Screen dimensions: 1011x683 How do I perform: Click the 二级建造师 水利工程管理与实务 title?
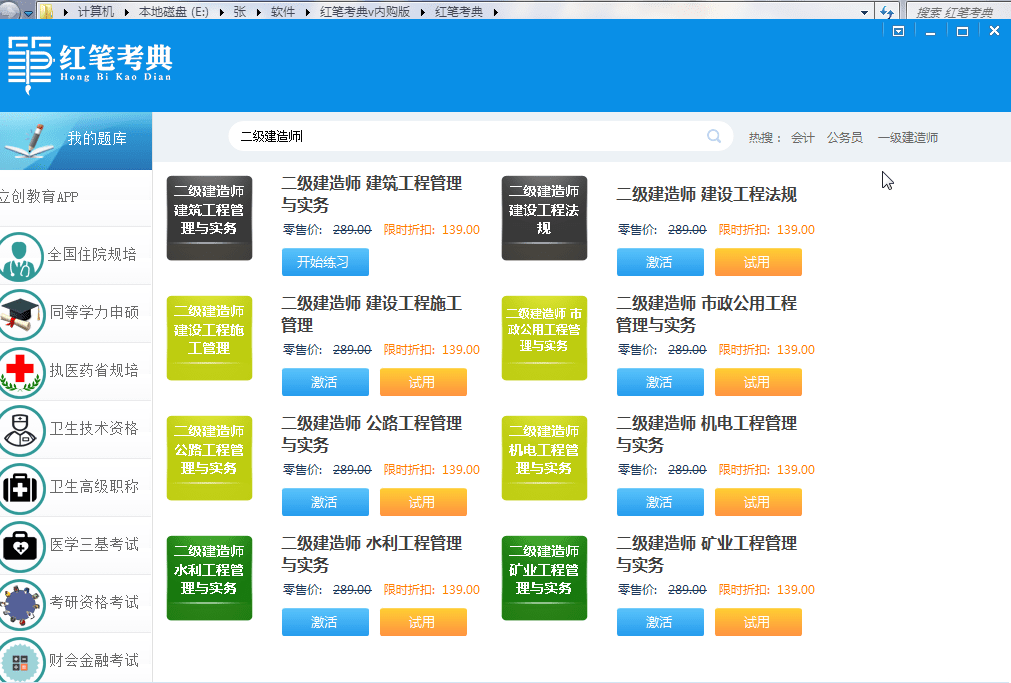(x=372, y=554)
